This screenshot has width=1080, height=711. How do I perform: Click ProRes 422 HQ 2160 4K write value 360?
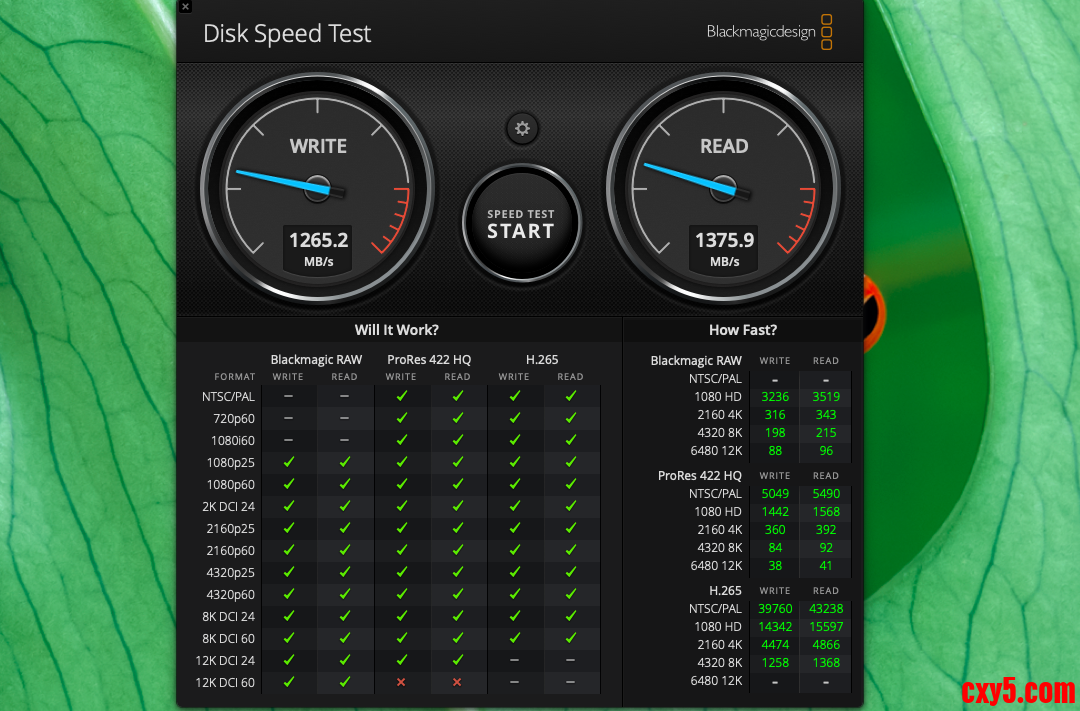(x=775, y=530)
